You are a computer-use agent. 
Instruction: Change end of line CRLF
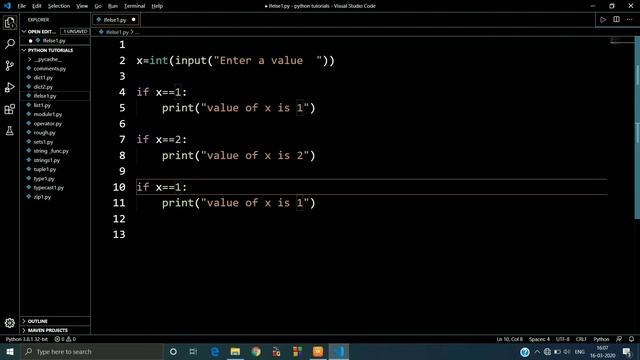(581, 339)
